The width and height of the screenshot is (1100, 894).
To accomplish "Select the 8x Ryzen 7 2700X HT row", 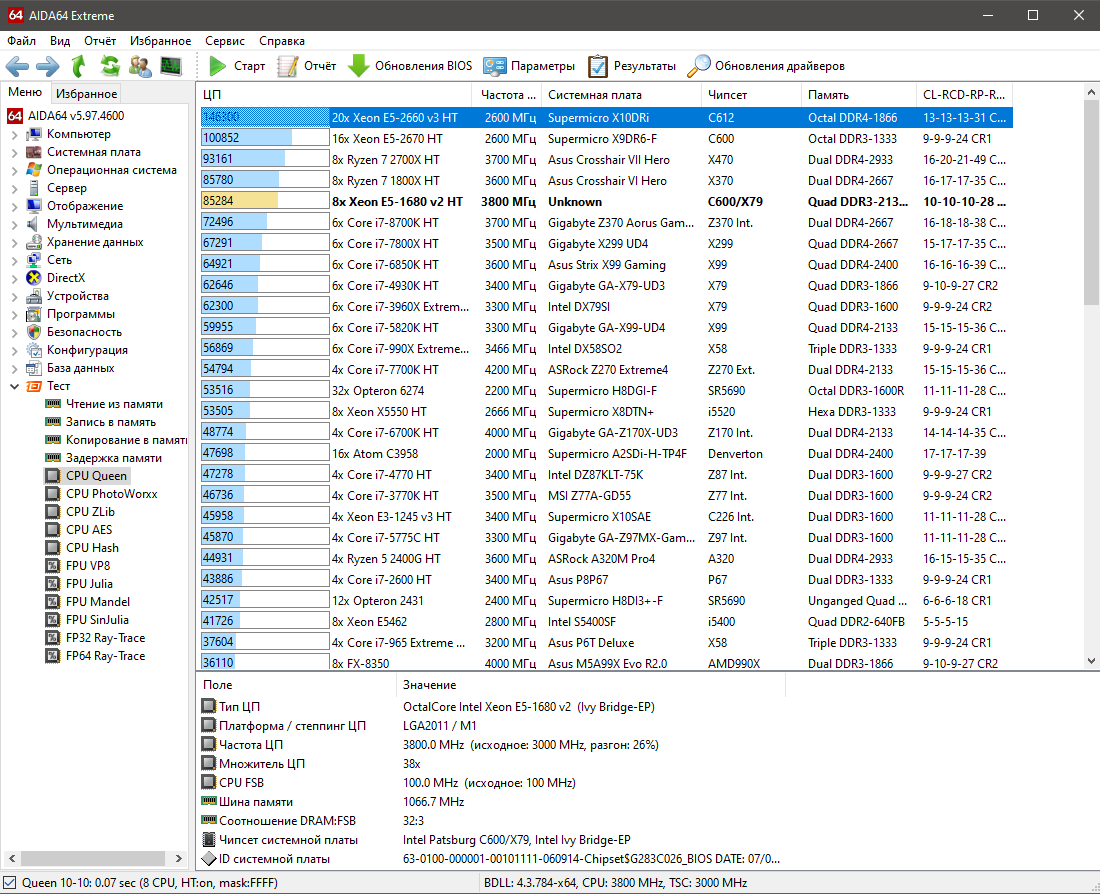I will [606, 159].
